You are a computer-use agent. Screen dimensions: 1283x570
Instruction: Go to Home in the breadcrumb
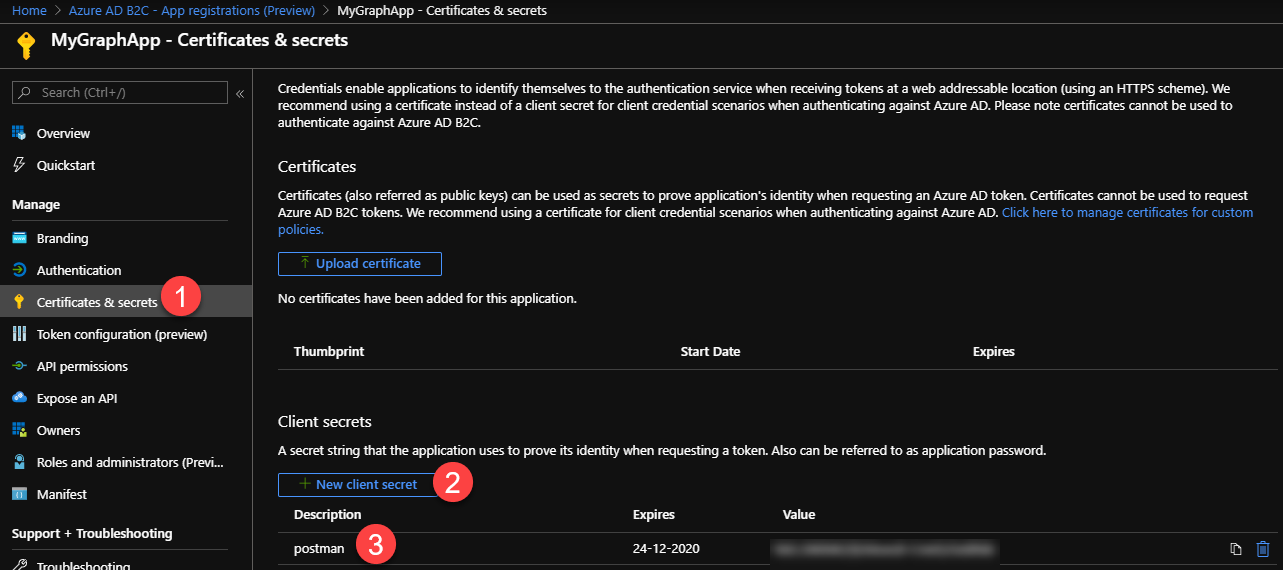point(29,10)
